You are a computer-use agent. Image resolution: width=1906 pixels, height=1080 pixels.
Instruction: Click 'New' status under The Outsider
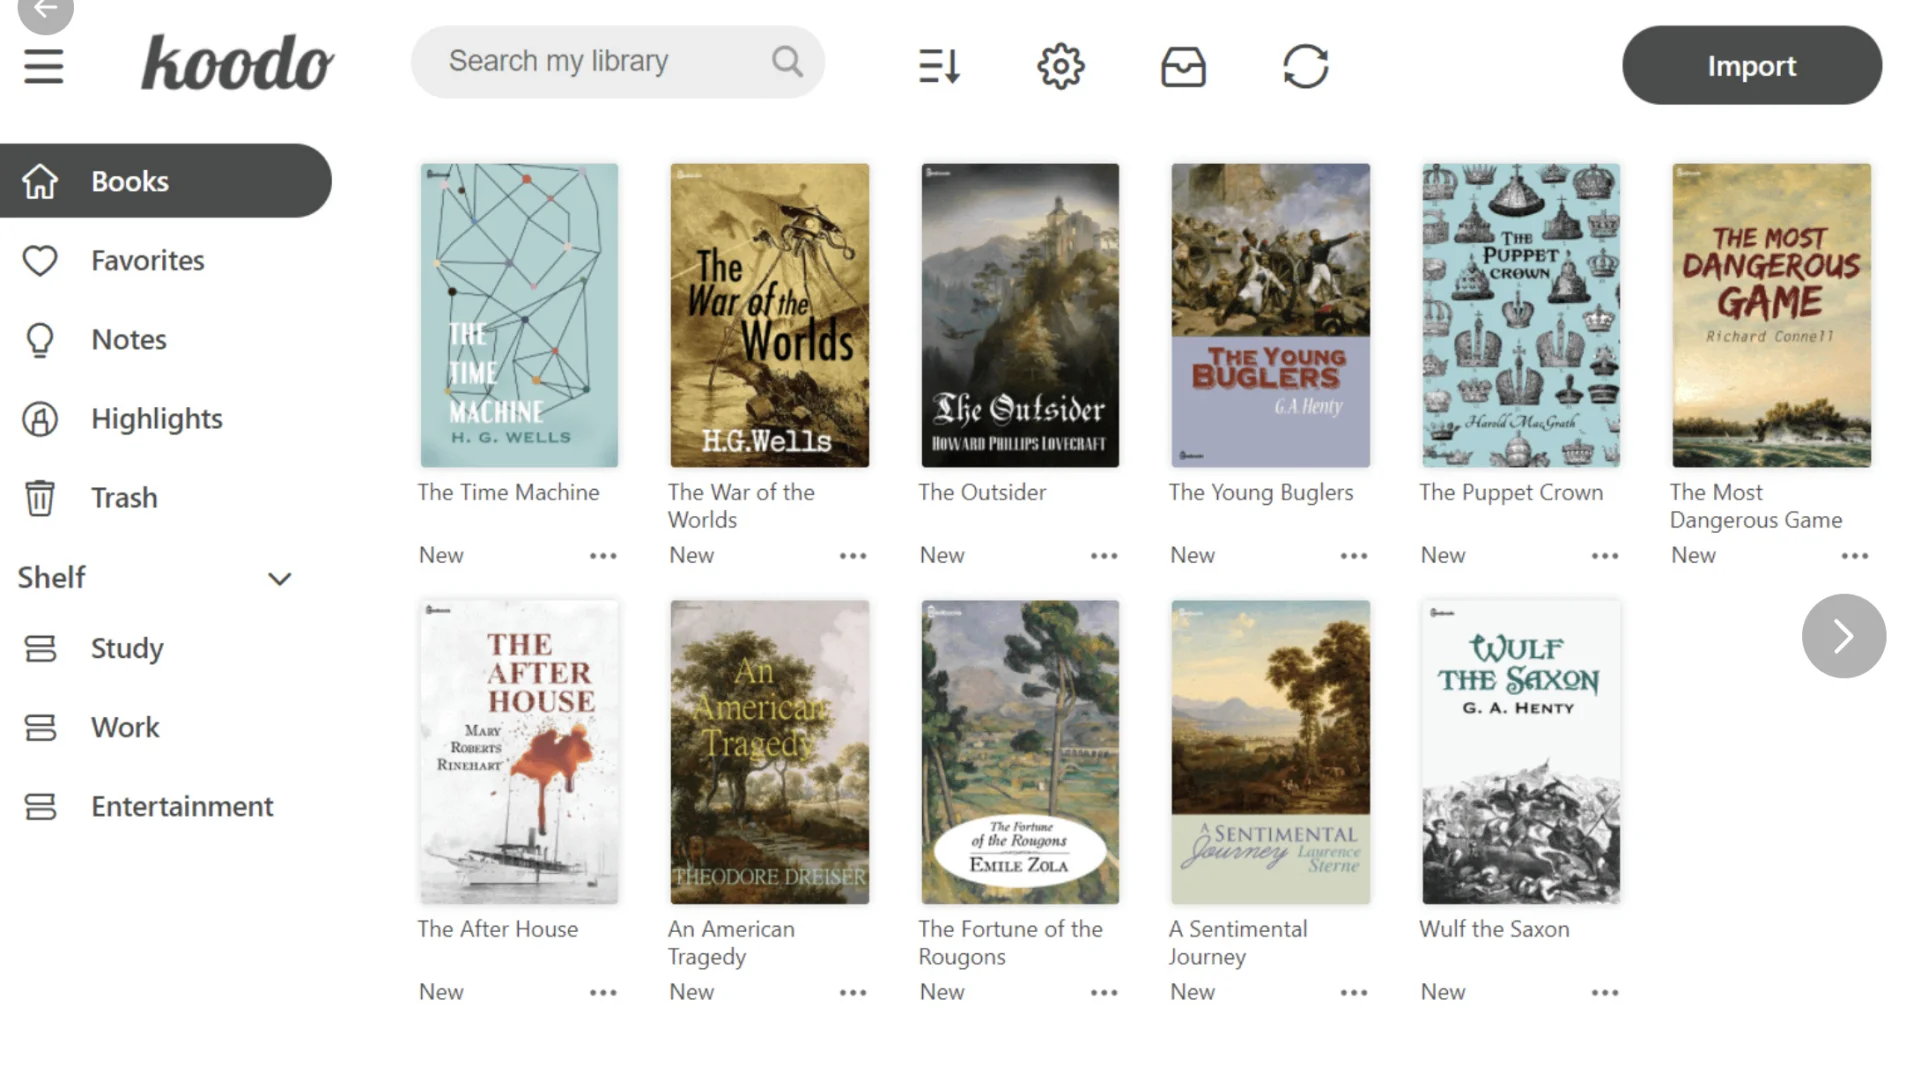pyautogui.click(x=942, y=556)
